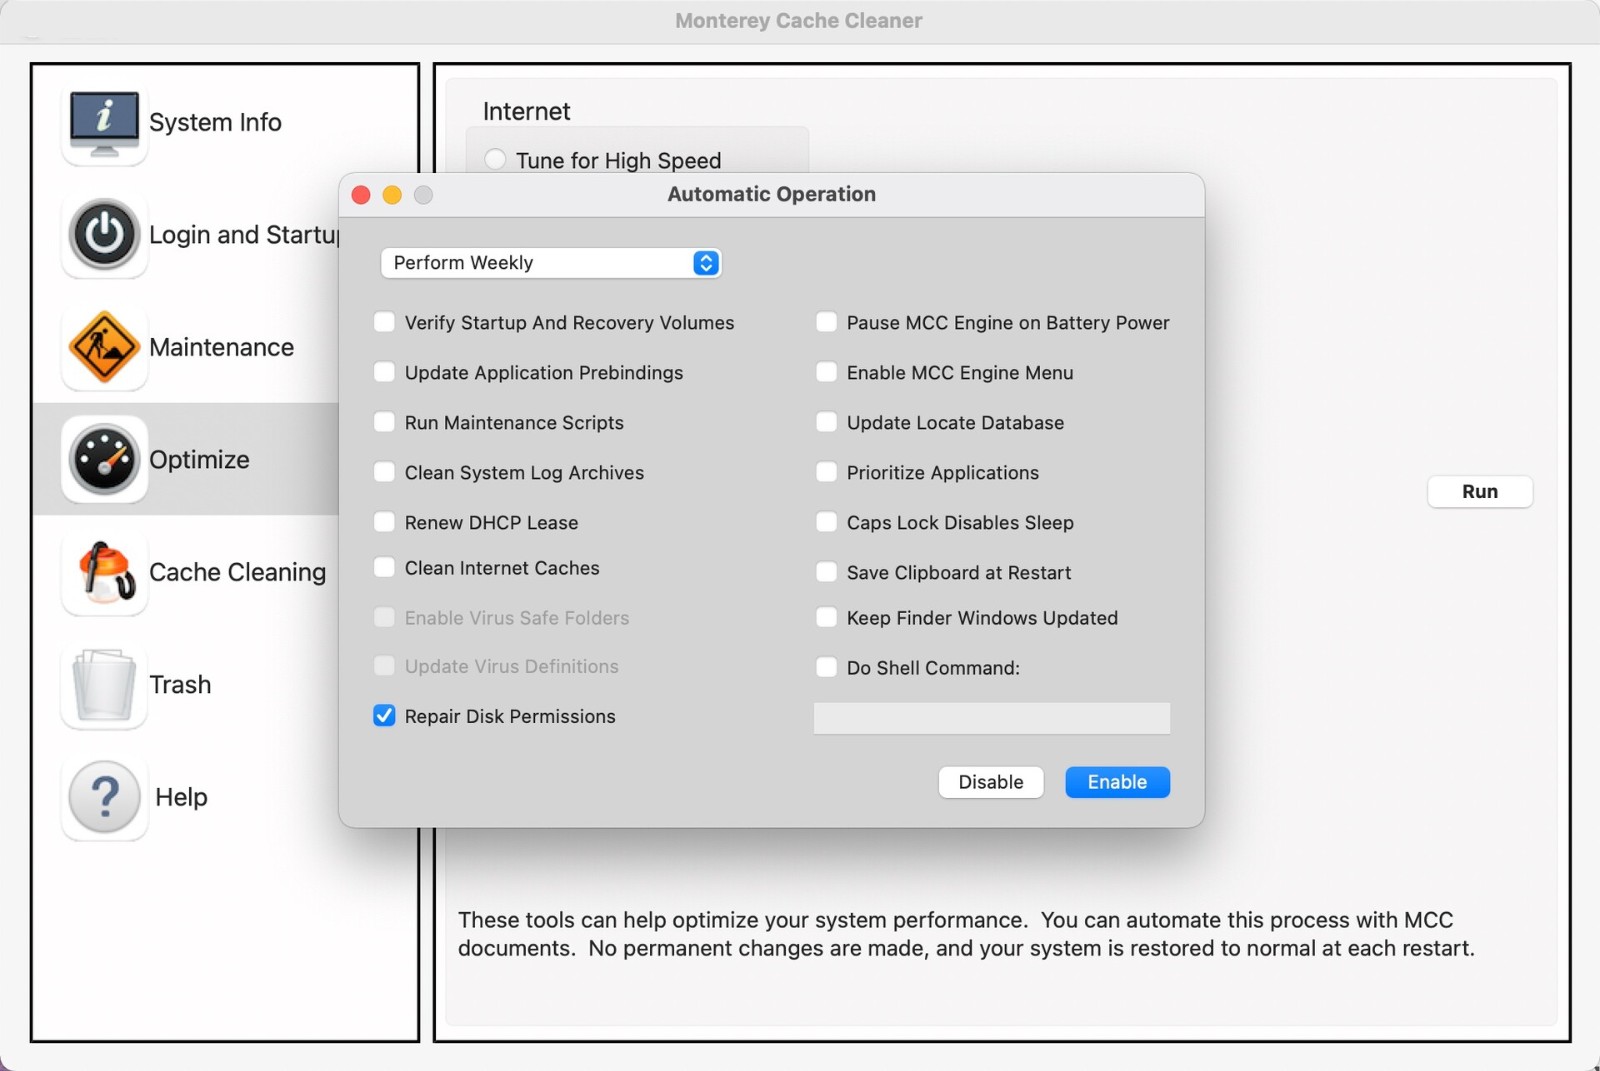Switch to Cache Cleaning section label

pos(237,572)
